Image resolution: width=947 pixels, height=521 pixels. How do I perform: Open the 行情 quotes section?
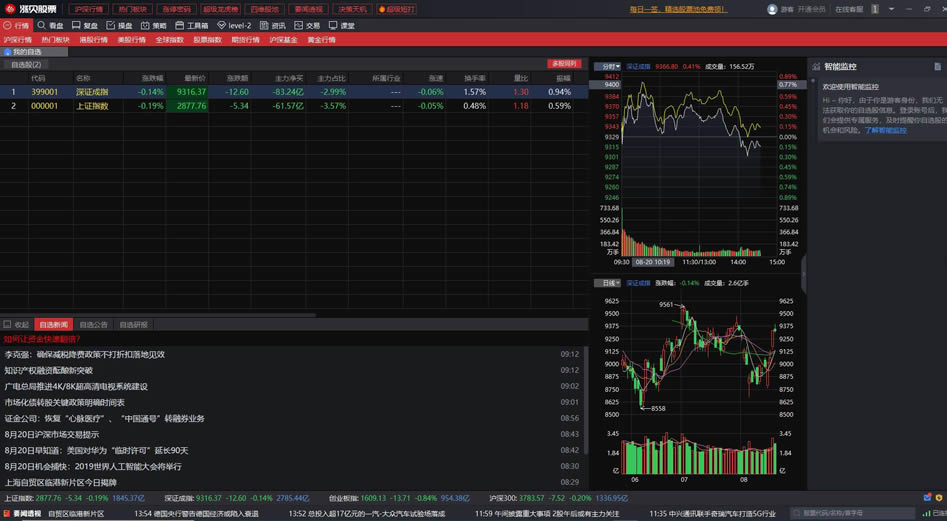point(16,25)
